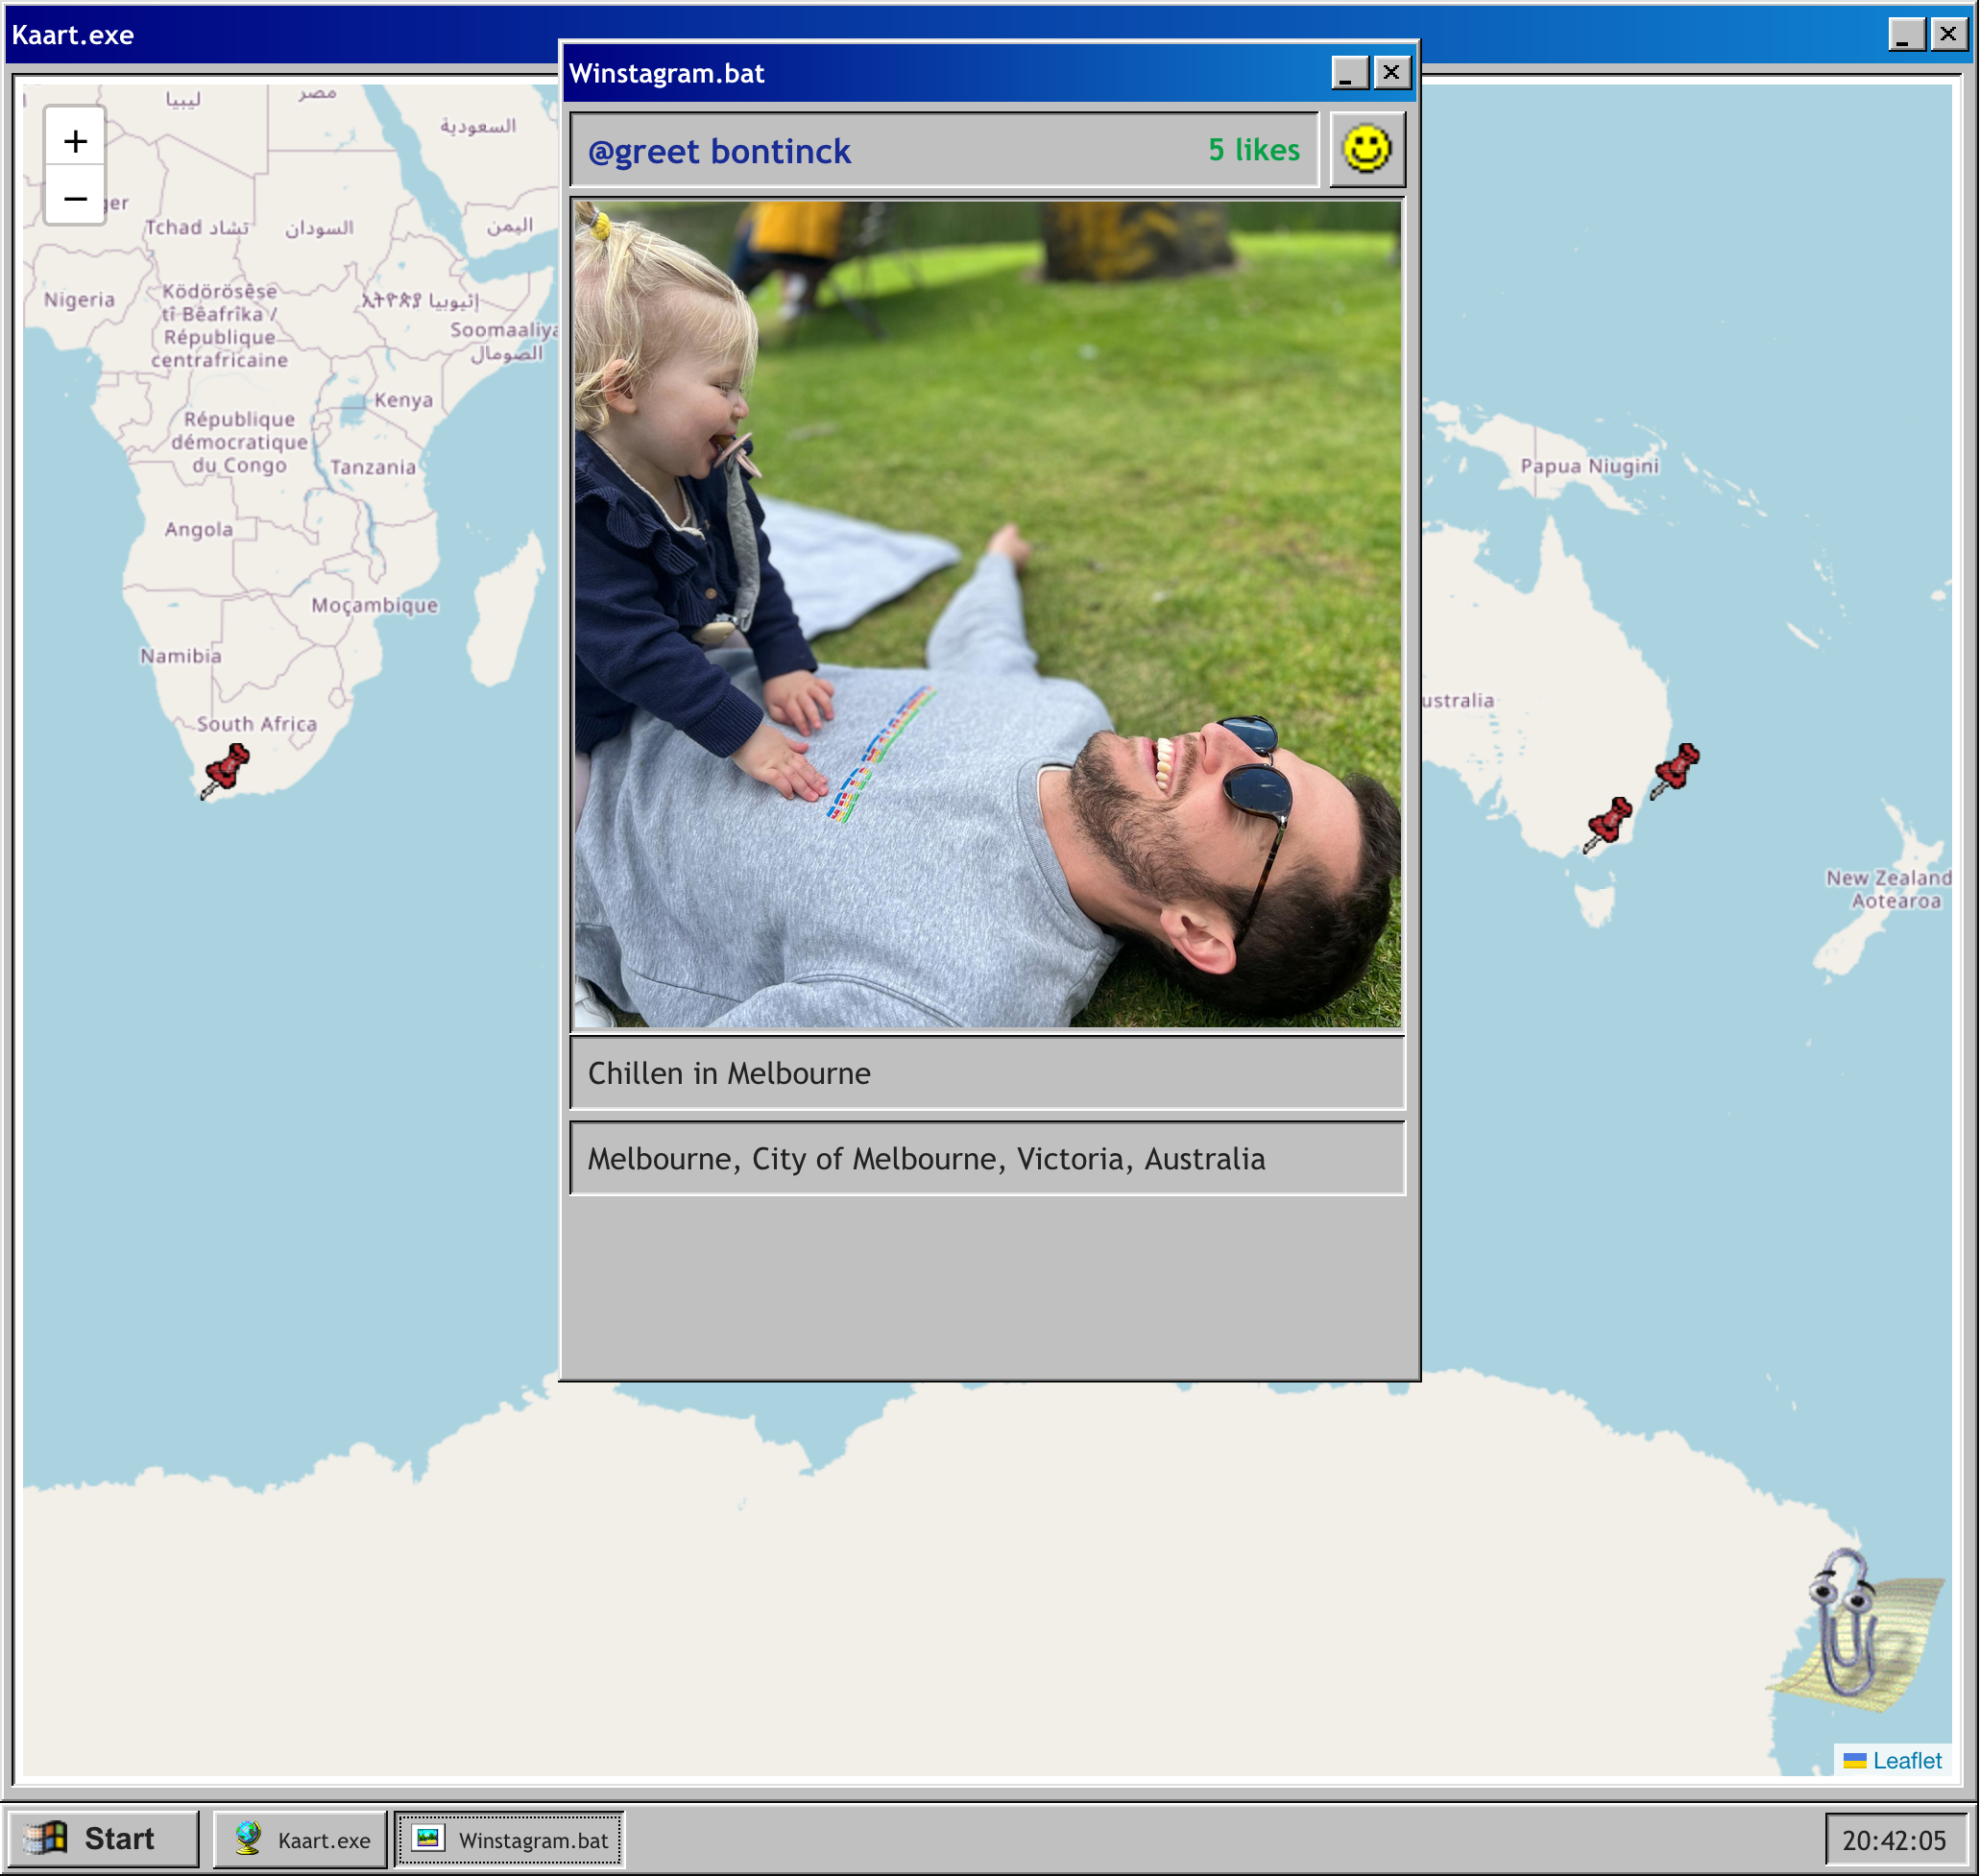Click the yellow smiley like button
1980x1876 pixels.
[x=1366, y=150]
